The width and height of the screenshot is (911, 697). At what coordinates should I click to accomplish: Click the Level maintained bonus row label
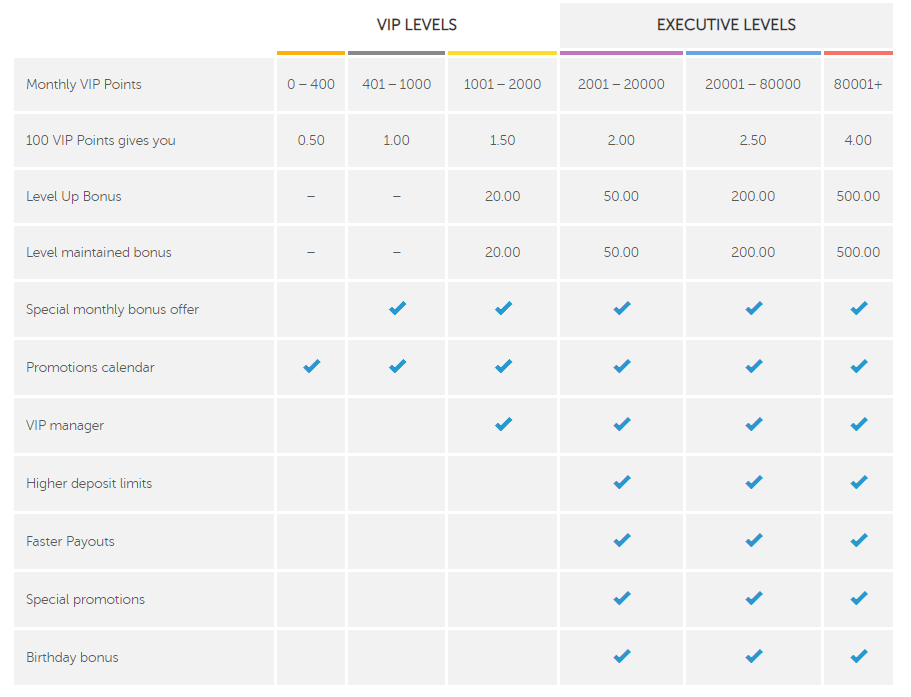click(99, 252)
